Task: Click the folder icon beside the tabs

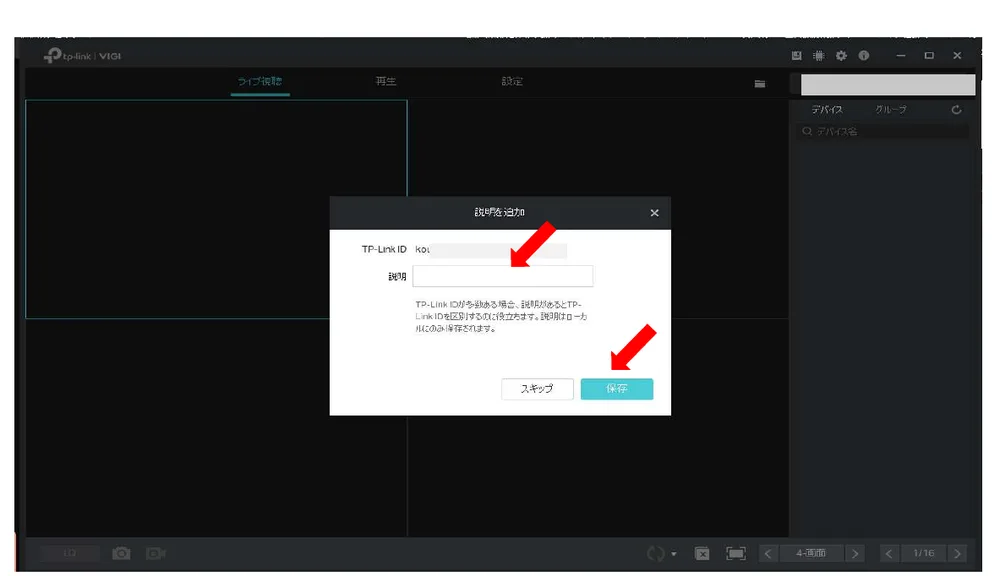Action: click(x=760, y=84)
